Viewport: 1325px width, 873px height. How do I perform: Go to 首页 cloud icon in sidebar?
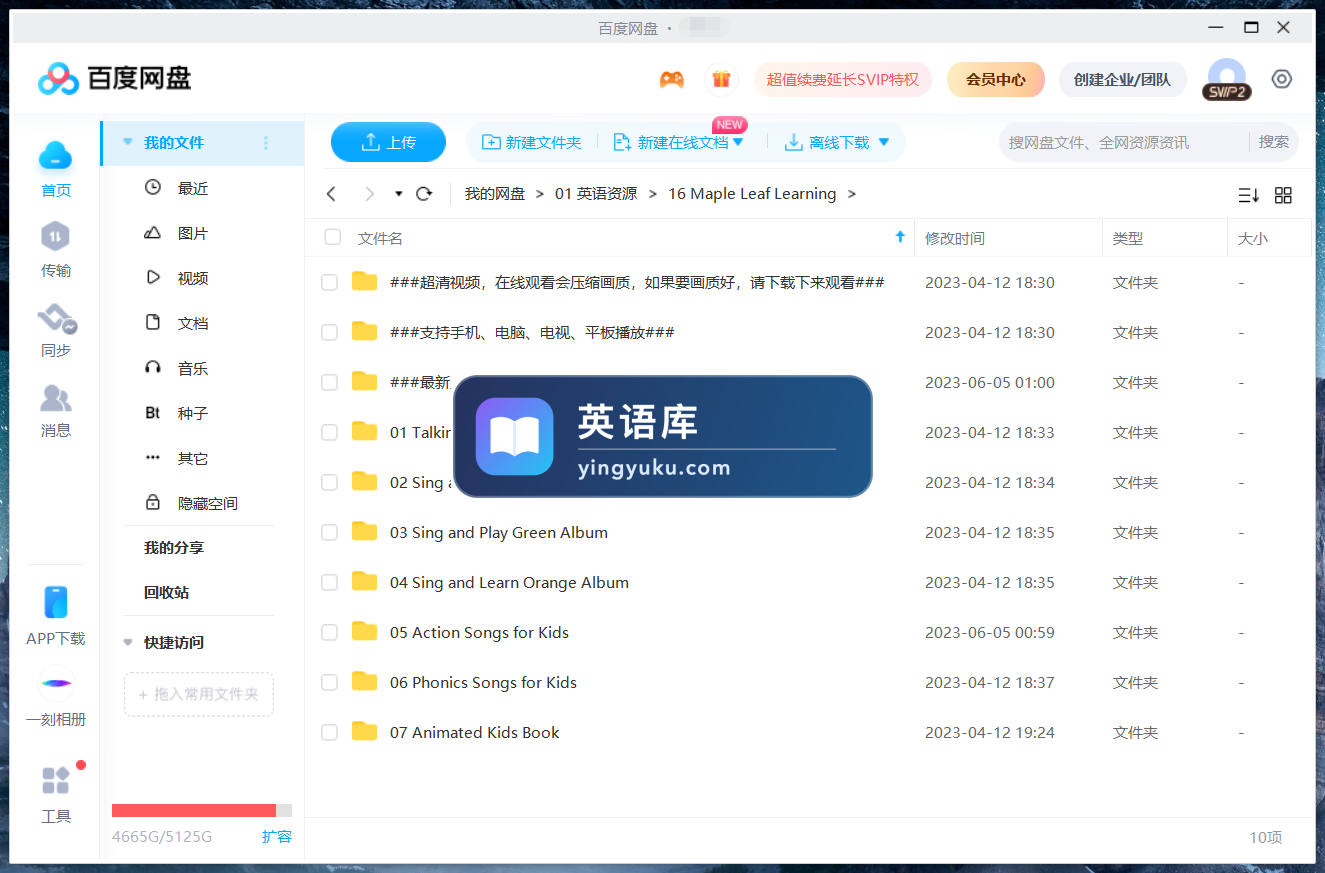click(x=56, y=156)
